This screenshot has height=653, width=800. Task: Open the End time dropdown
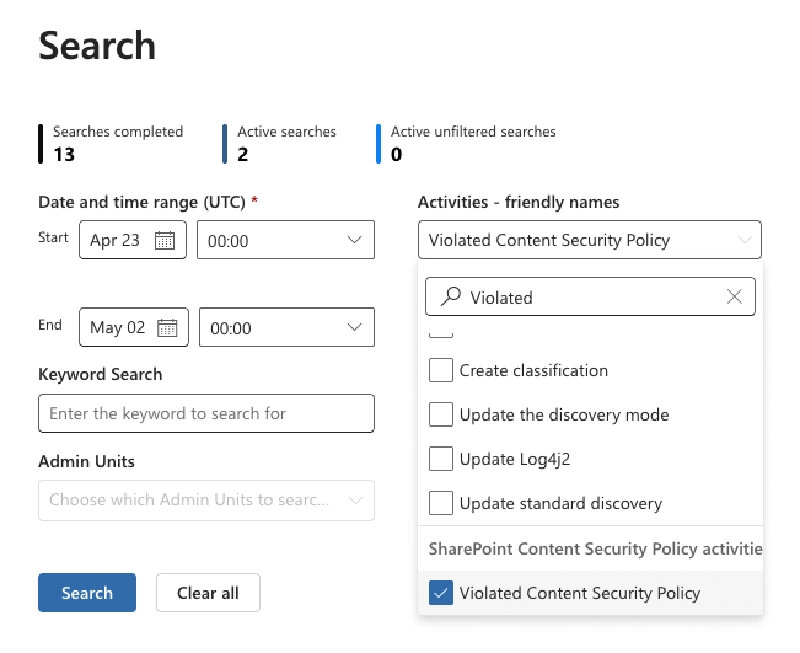point(352,327)
